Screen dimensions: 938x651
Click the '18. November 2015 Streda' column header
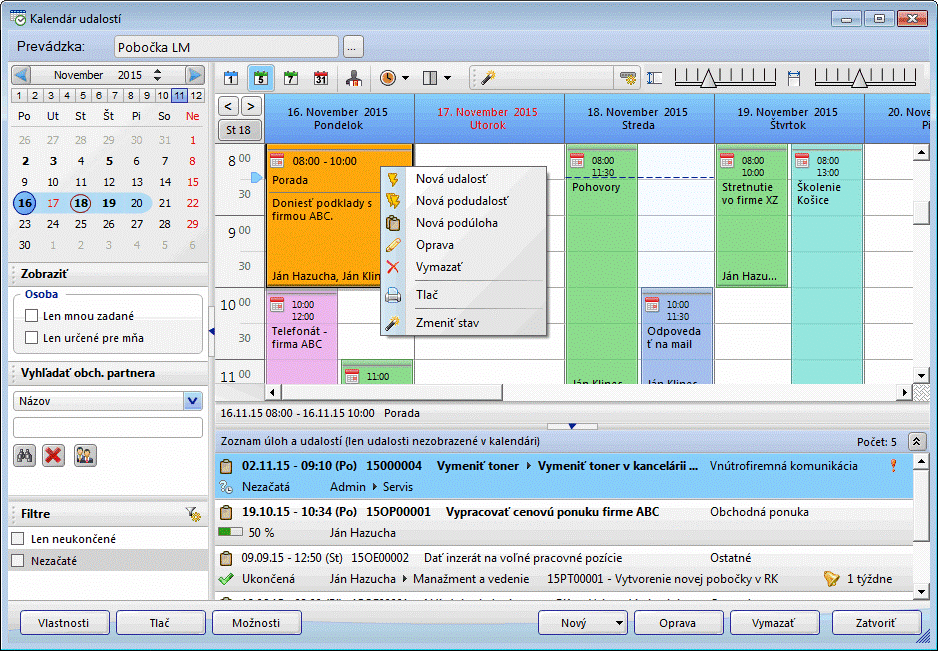pos(639,118)
